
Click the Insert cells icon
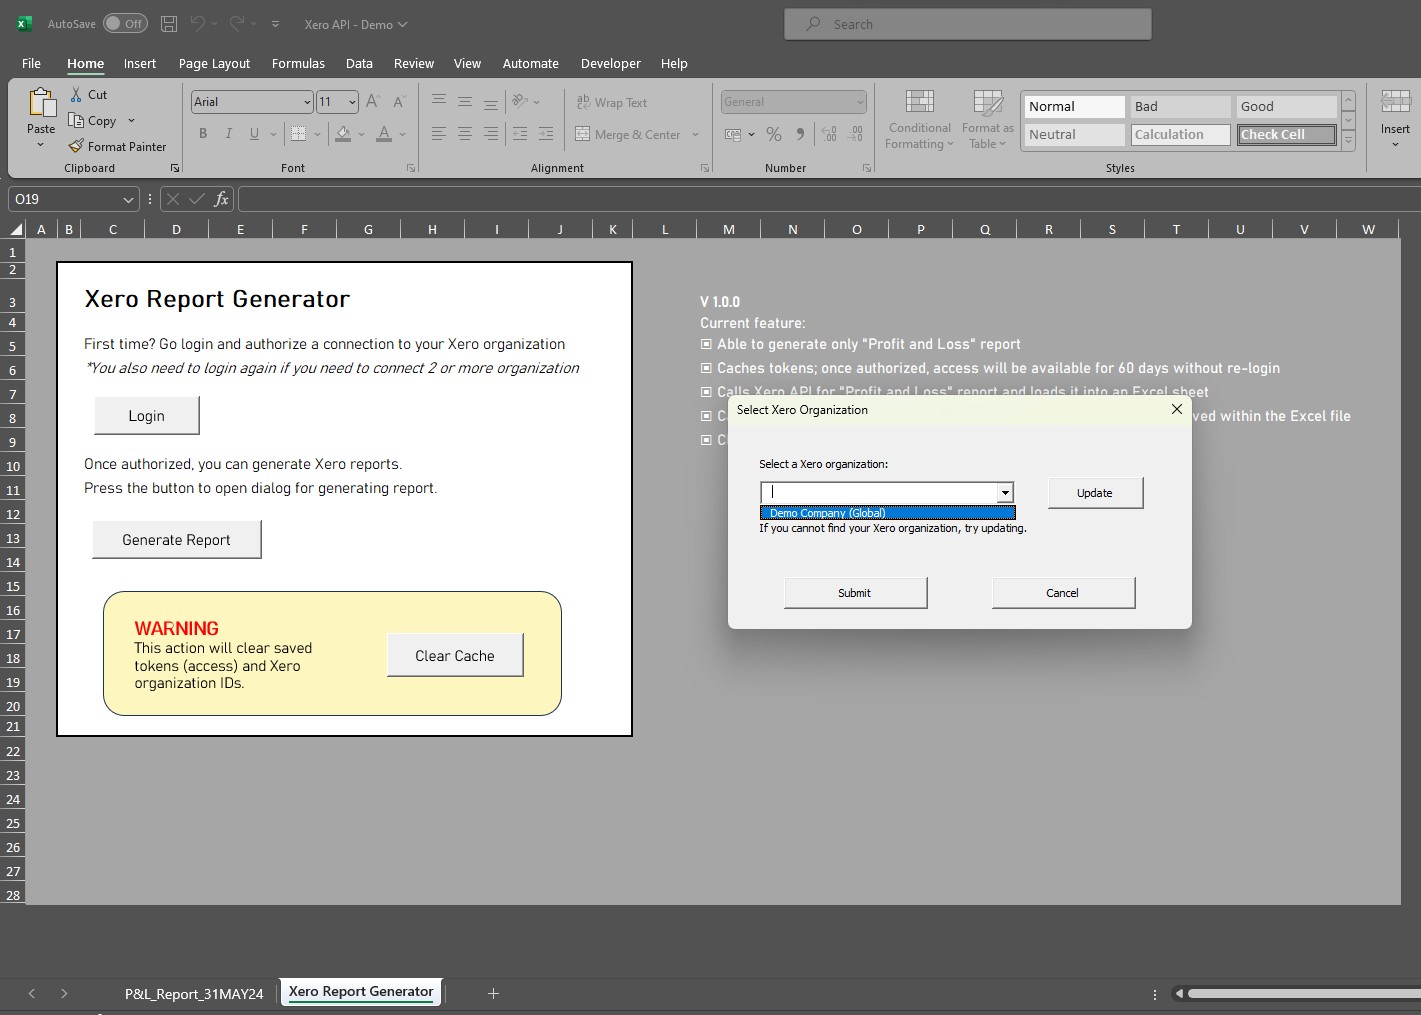[1395, 102]
